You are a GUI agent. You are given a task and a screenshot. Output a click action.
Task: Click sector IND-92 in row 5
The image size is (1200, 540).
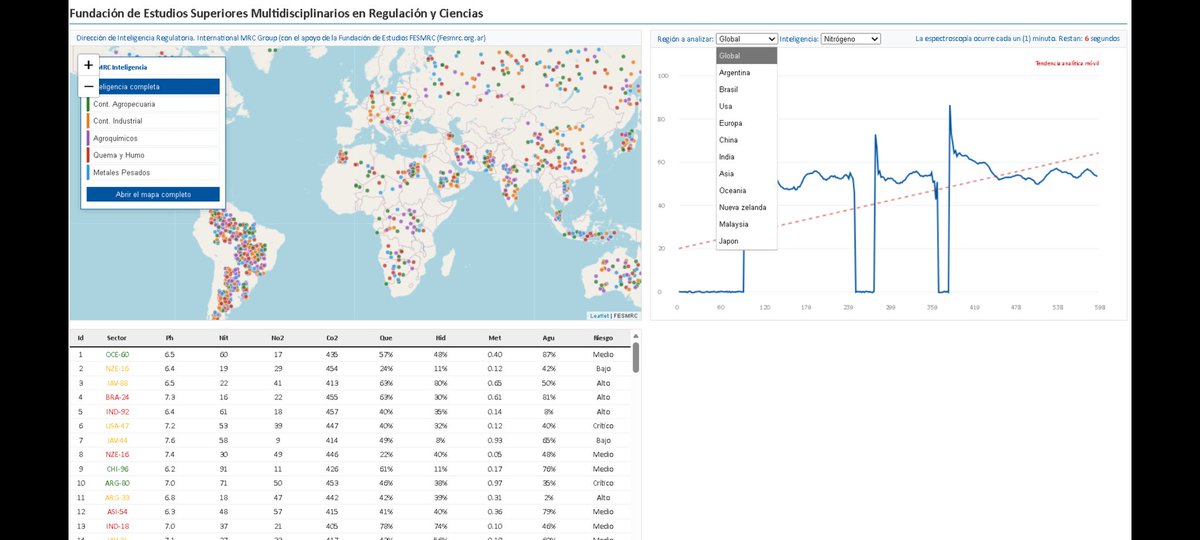(x=117, y=411)
